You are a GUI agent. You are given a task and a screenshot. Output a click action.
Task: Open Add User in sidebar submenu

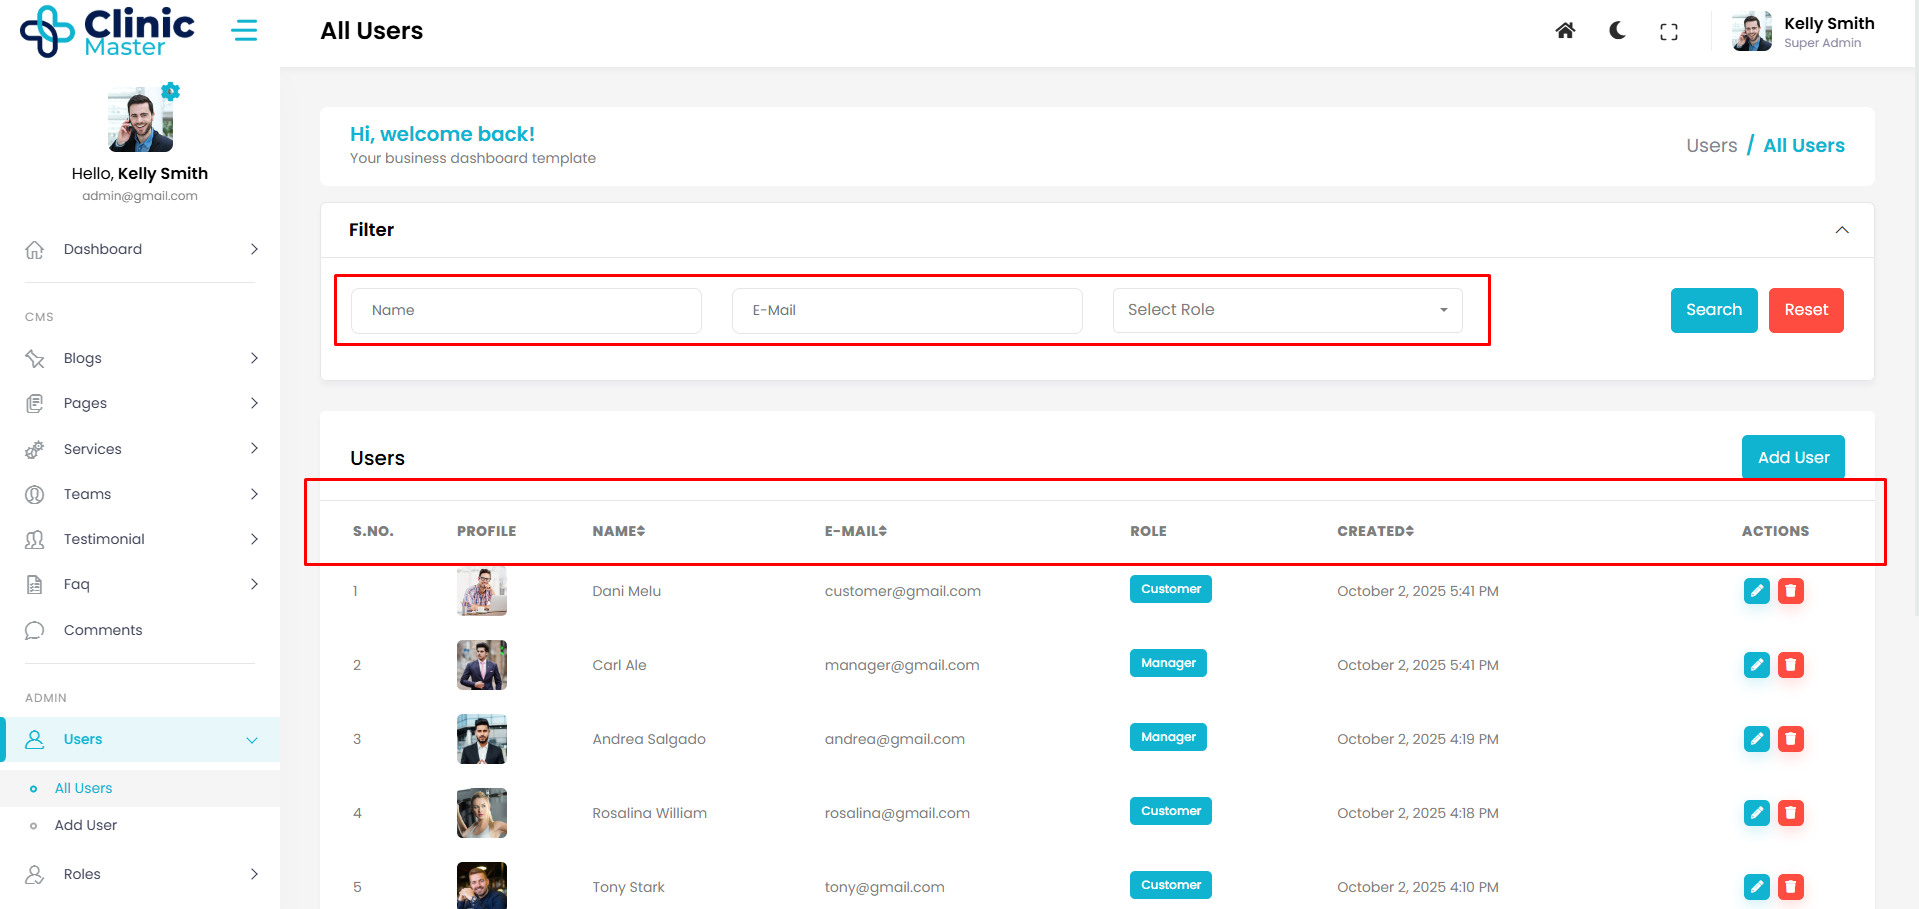86,825
